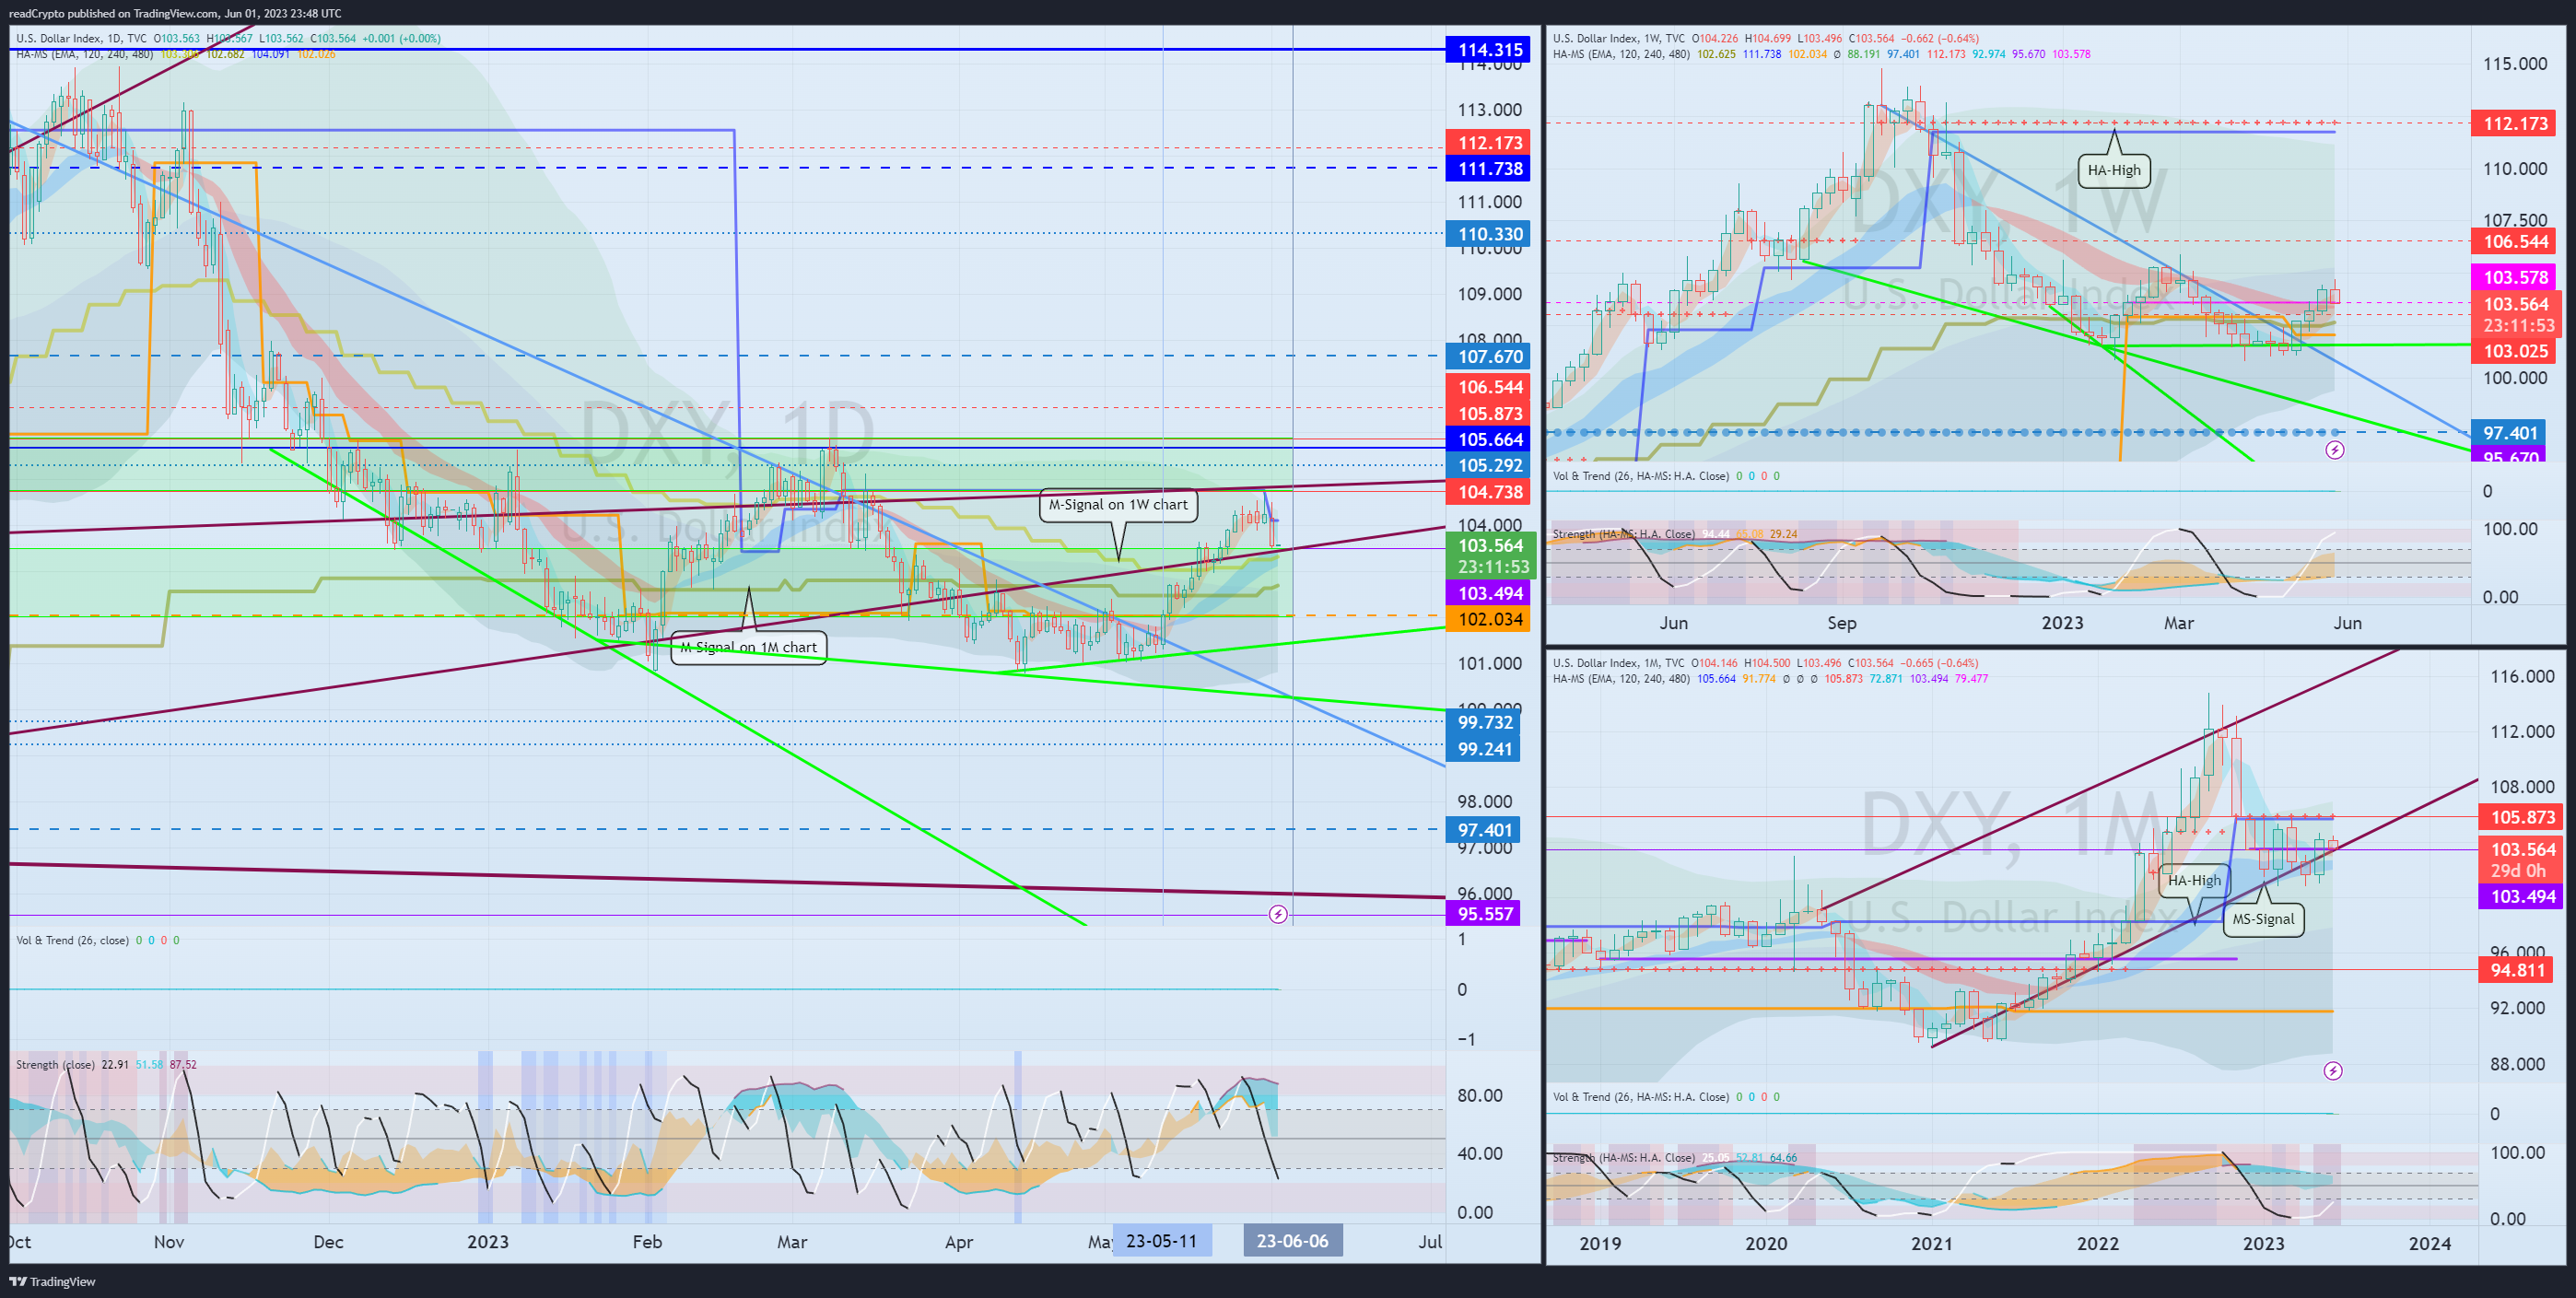Select the 'M-Signal on 1W chart' callout
The height and width of the screenshot is (1298, 2576).
tap(1118, 505)
